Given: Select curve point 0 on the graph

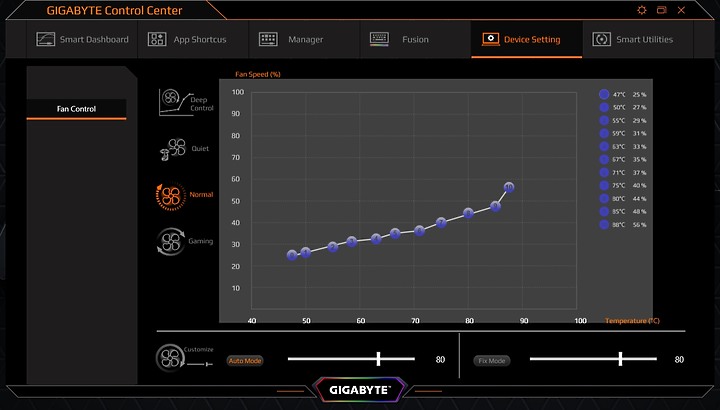Looking at the screenshot, I should (x=292, y=255).
